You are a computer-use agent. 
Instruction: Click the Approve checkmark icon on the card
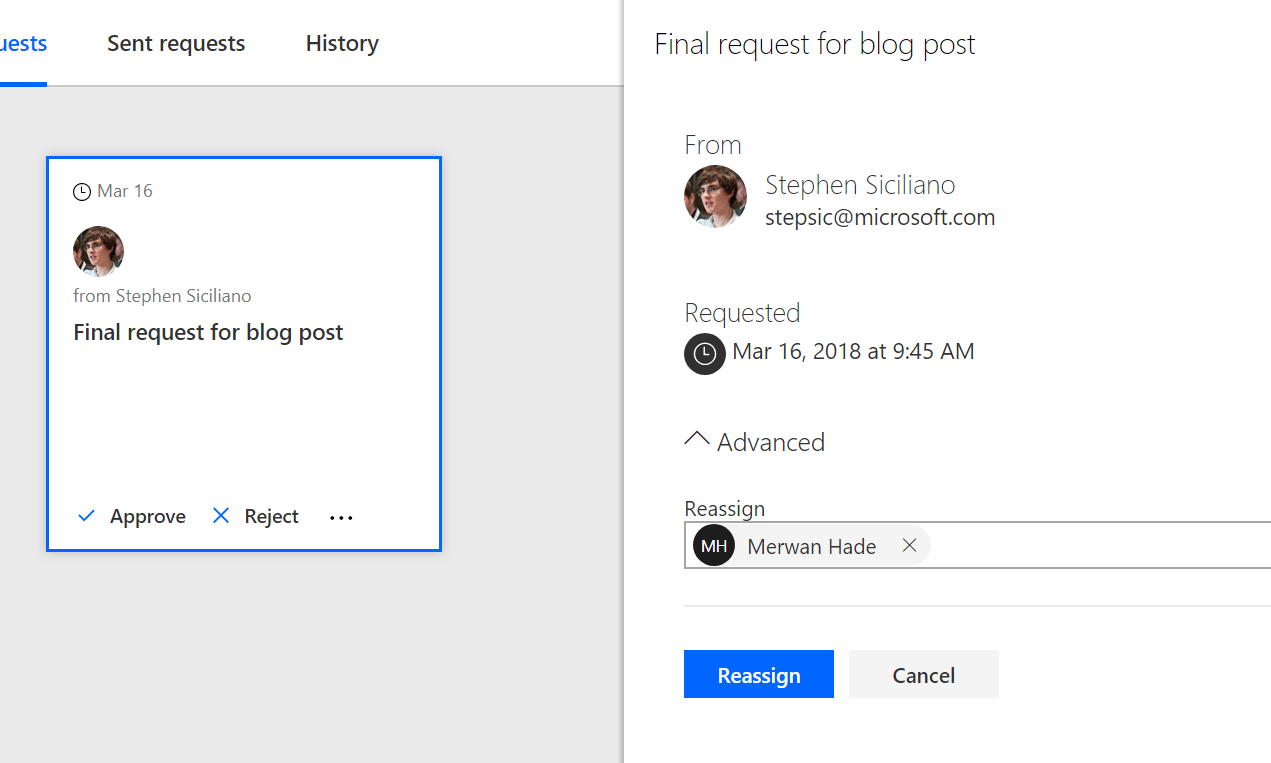click(x=87, y=516)
